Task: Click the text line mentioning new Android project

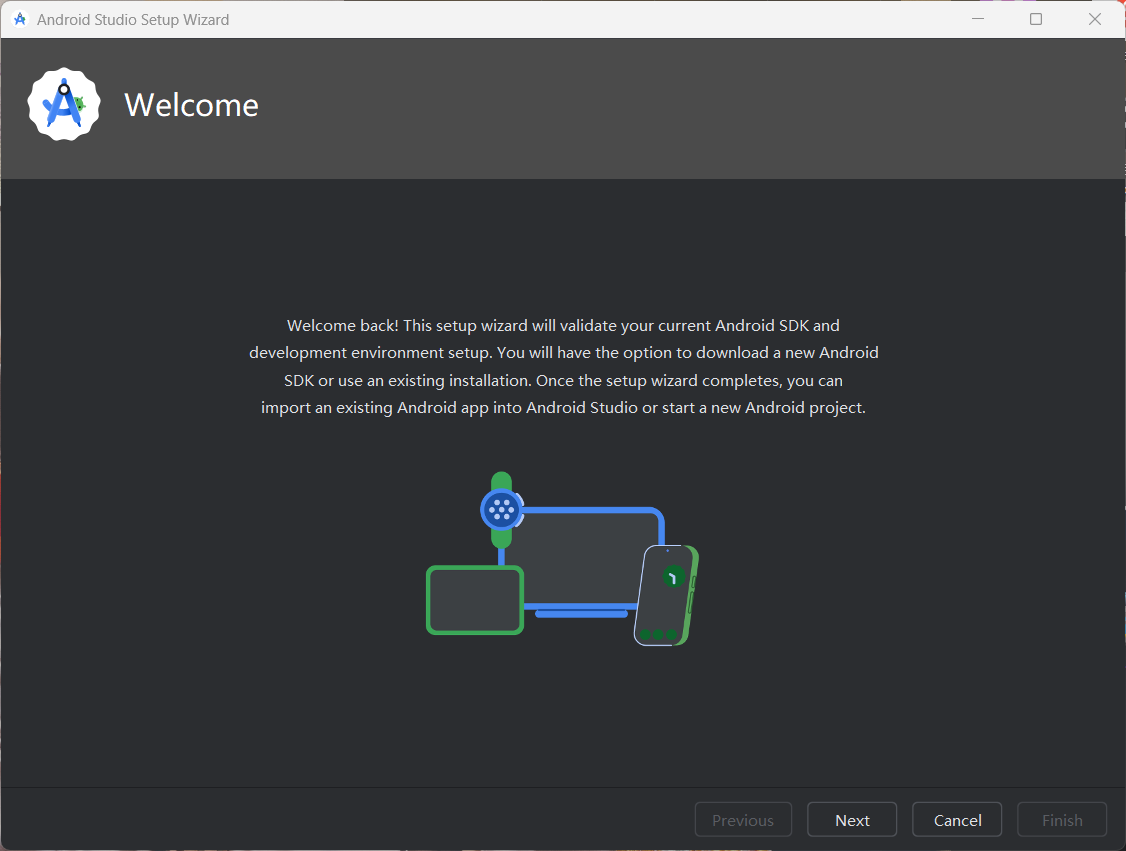Action: [563, 408]
